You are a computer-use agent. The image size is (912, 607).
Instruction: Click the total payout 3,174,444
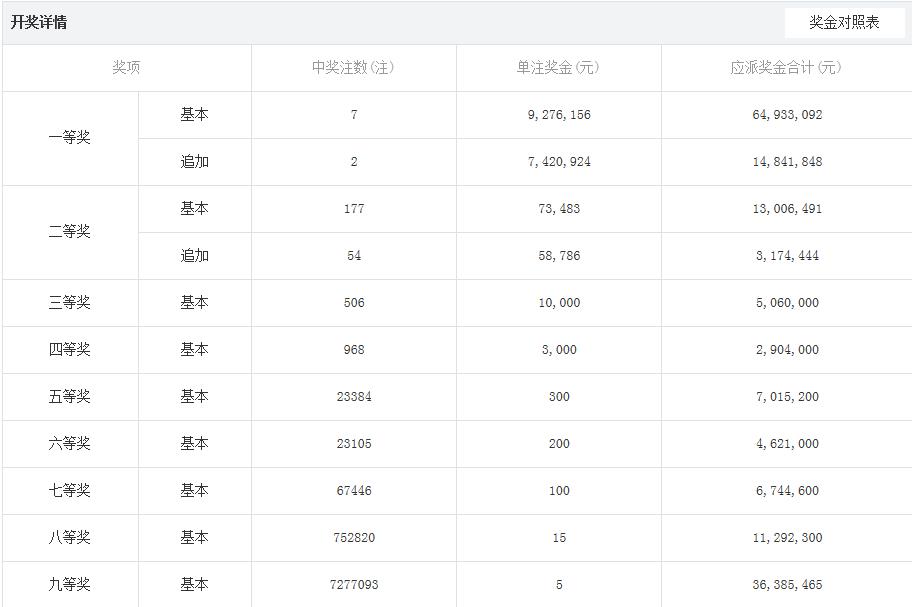point(787,256)
